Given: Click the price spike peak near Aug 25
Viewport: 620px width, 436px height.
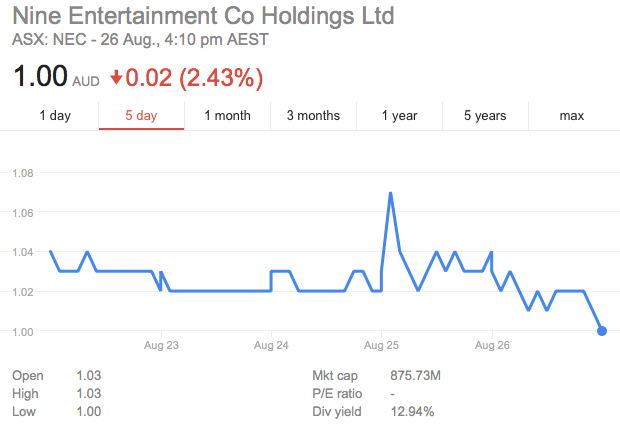Looking at the screenshot, I should pyautogui.click(x=391, y=193).
